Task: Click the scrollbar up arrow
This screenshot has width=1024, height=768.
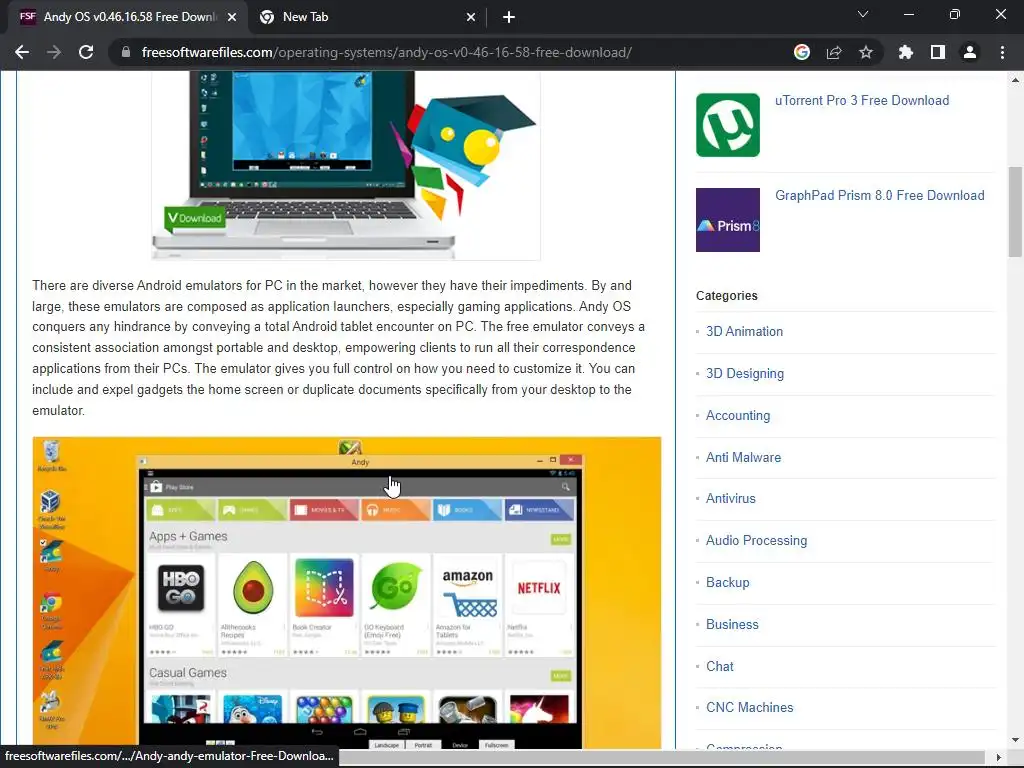Action: pyautogui.click(x=1015, y=80)
